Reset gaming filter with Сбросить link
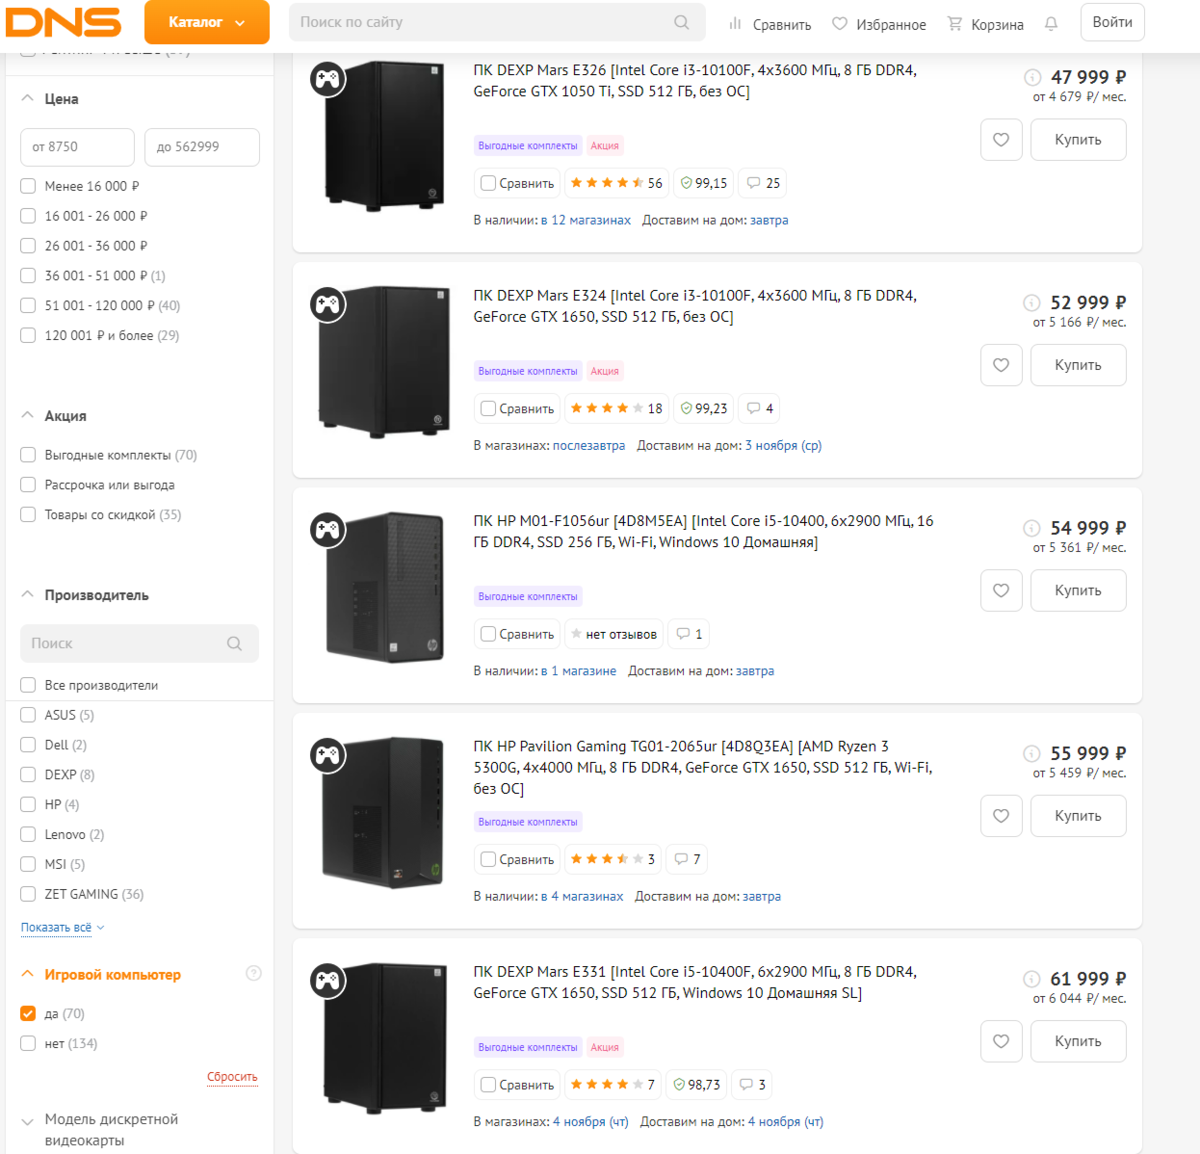 point(232,1077)
